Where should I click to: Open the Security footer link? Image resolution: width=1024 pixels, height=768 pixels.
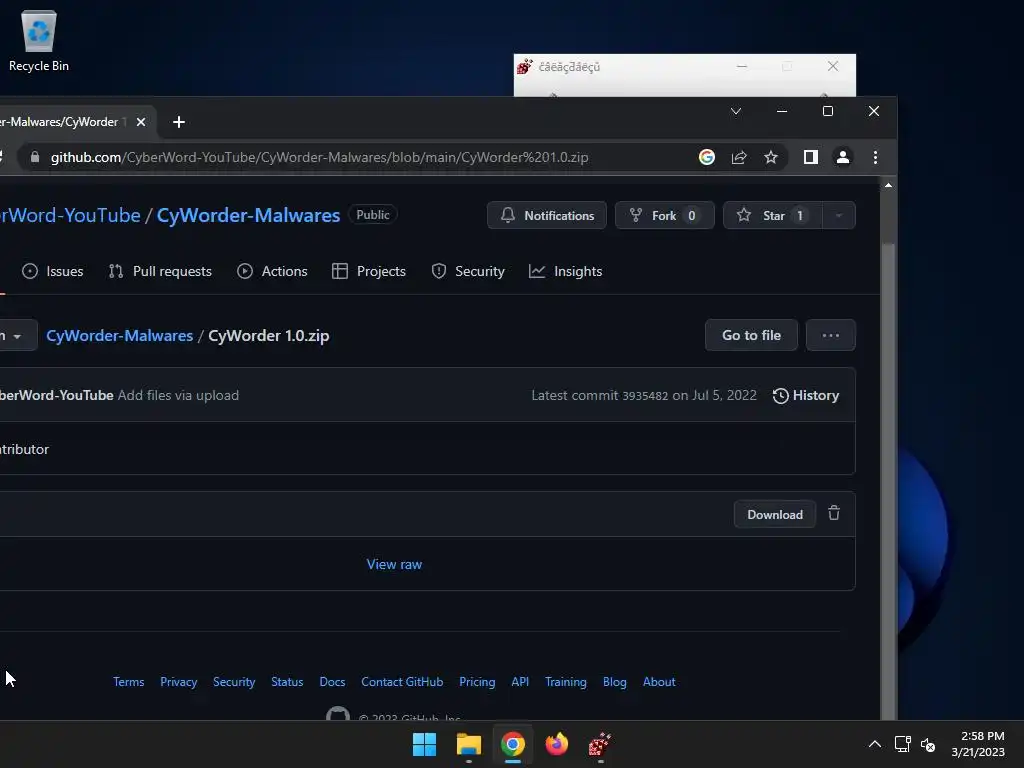(234, 682)
